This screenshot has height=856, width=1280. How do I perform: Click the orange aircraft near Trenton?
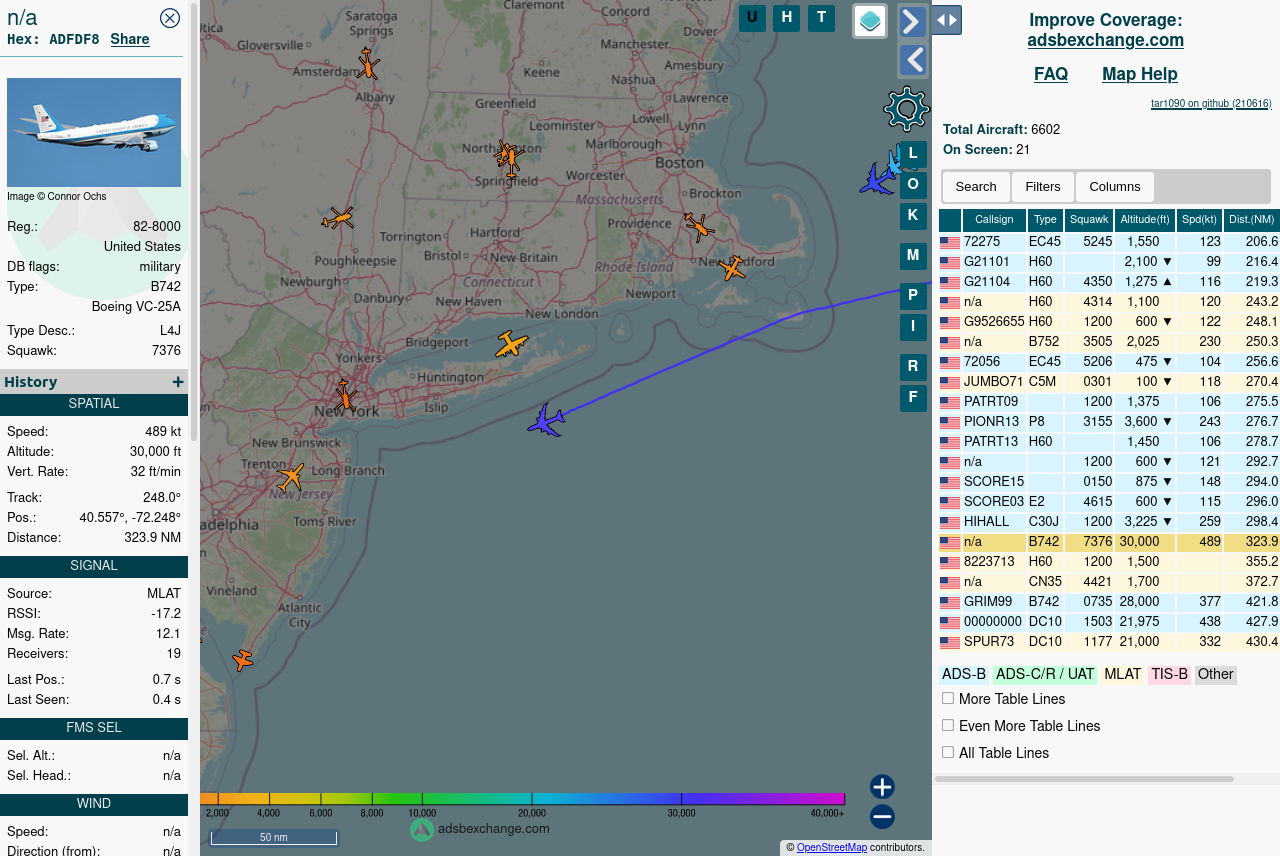pyautogui.click(x=290, y=477)
